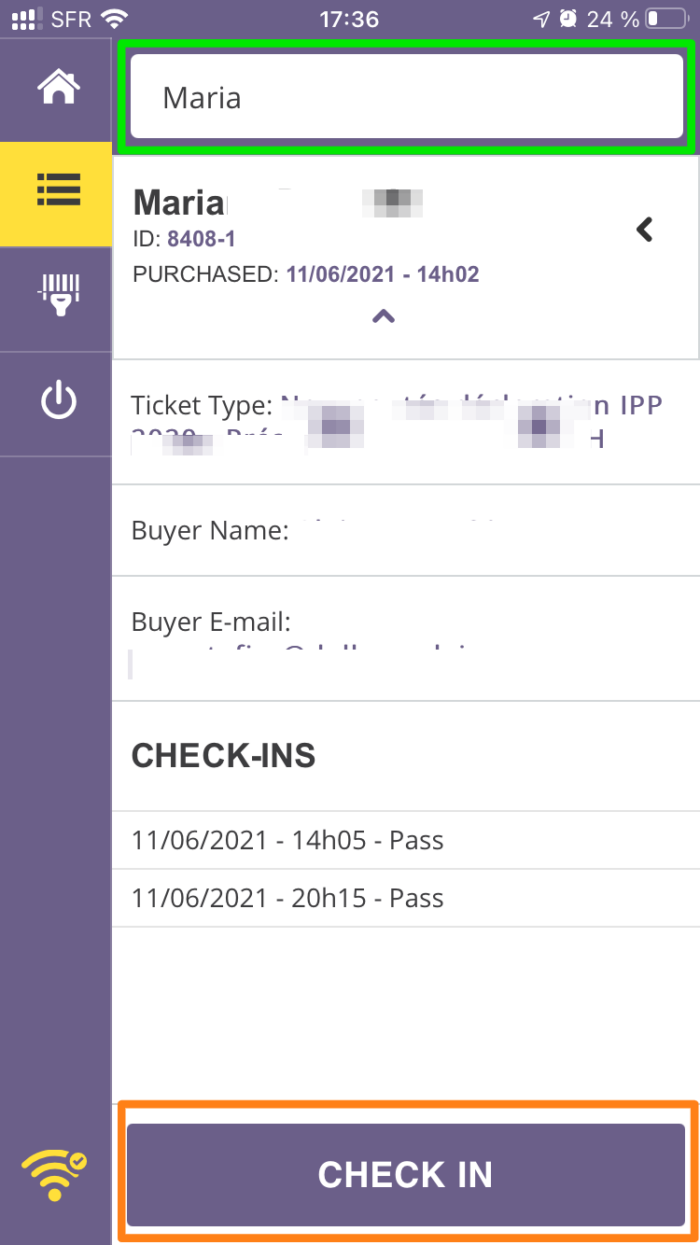Tap the yellow sync WiFi status icon
The image size is (700, 1245).
click(x=52, y=1175)
